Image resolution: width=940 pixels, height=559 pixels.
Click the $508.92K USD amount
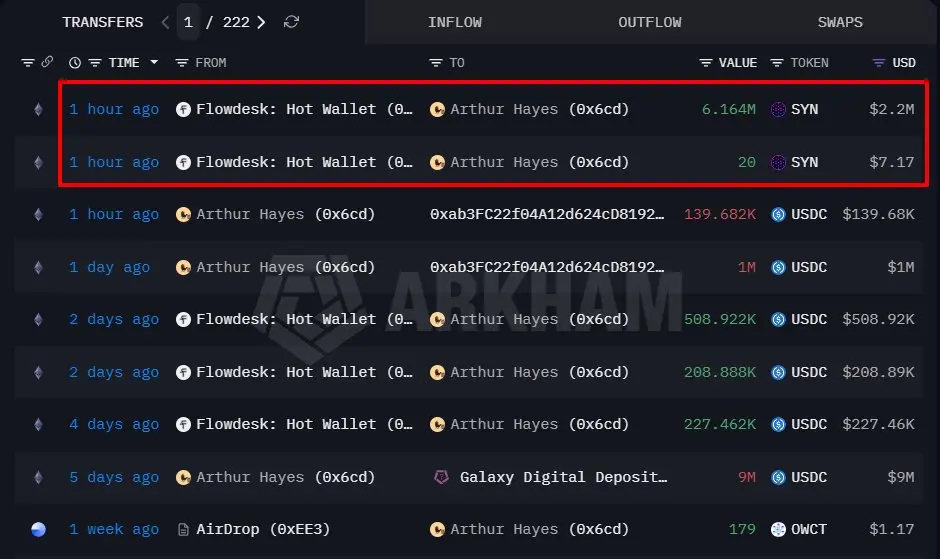click(x=878, y=319)
